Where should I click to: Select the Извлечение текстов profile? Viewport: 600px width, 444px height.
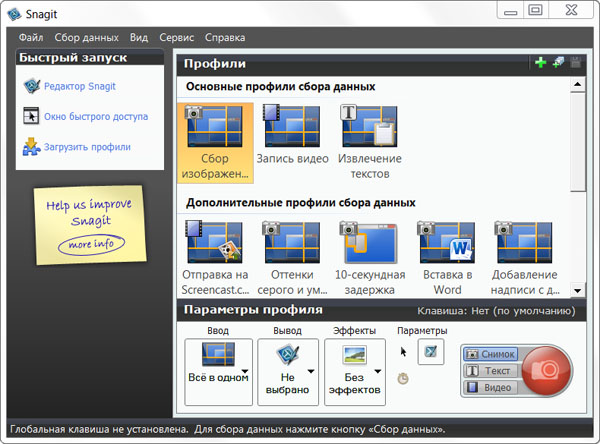[x=370, y=142]
